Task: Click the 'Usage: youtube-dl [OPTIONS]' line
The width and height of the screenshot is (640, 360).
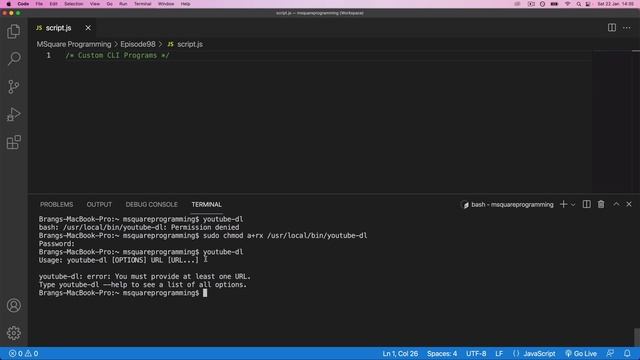Action: point(119,260)
